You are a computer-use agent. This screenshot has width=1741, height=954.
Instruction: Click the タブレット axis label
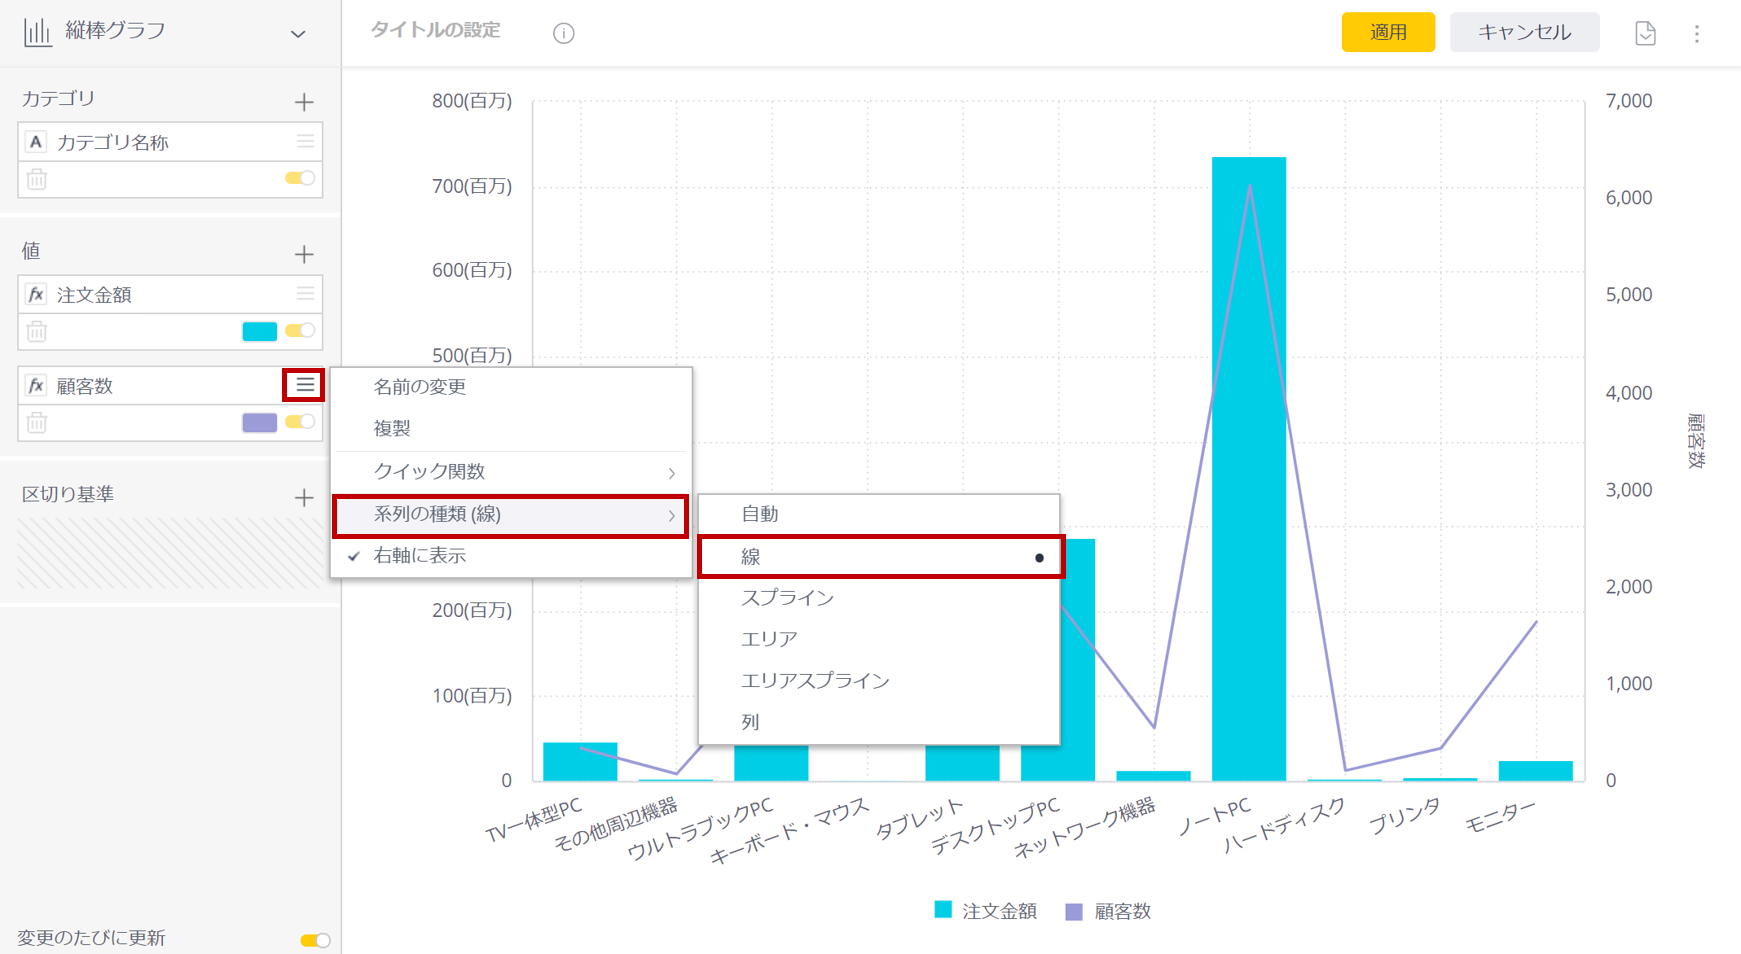click(919, 819)
